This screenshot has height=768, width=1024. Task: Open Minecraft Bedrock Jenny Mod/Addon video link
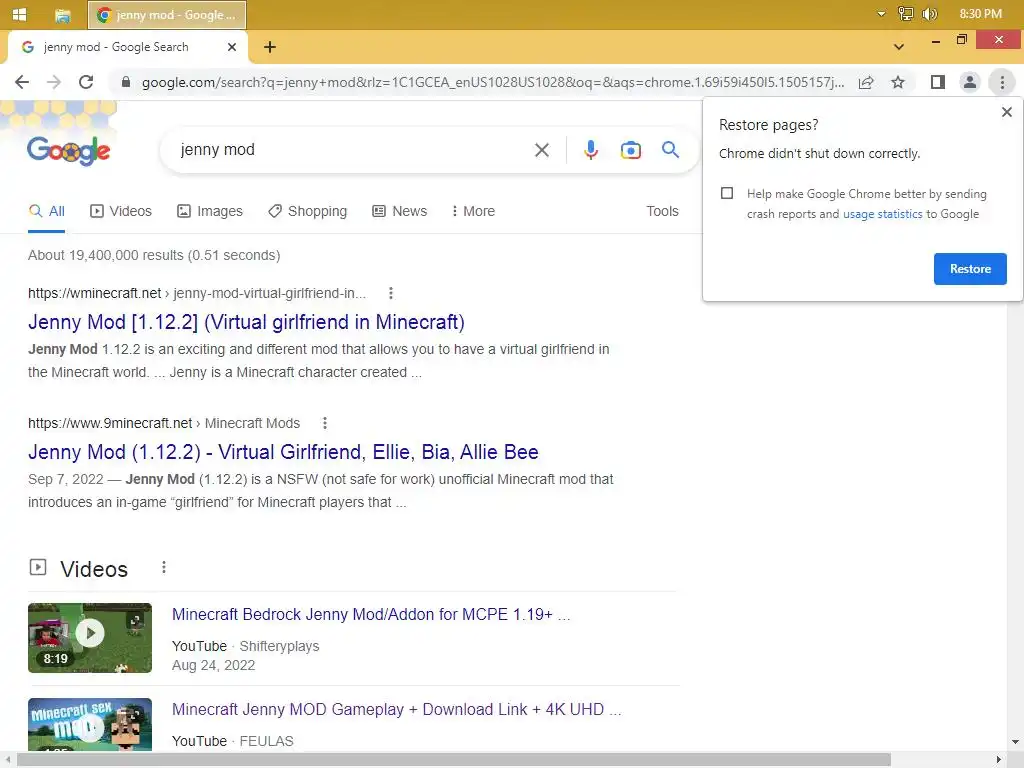pos(371,615)
